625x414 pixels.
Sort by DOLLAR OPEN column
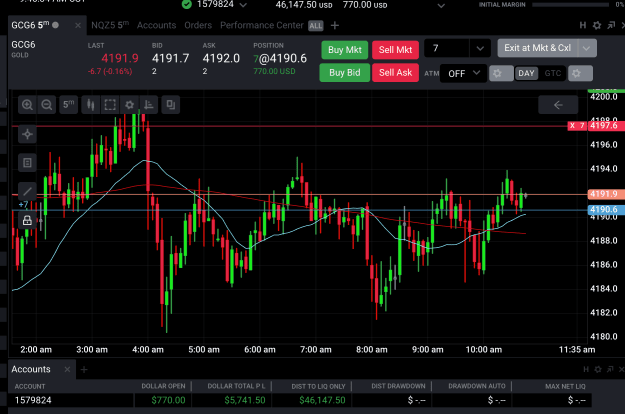click(163, 386)
